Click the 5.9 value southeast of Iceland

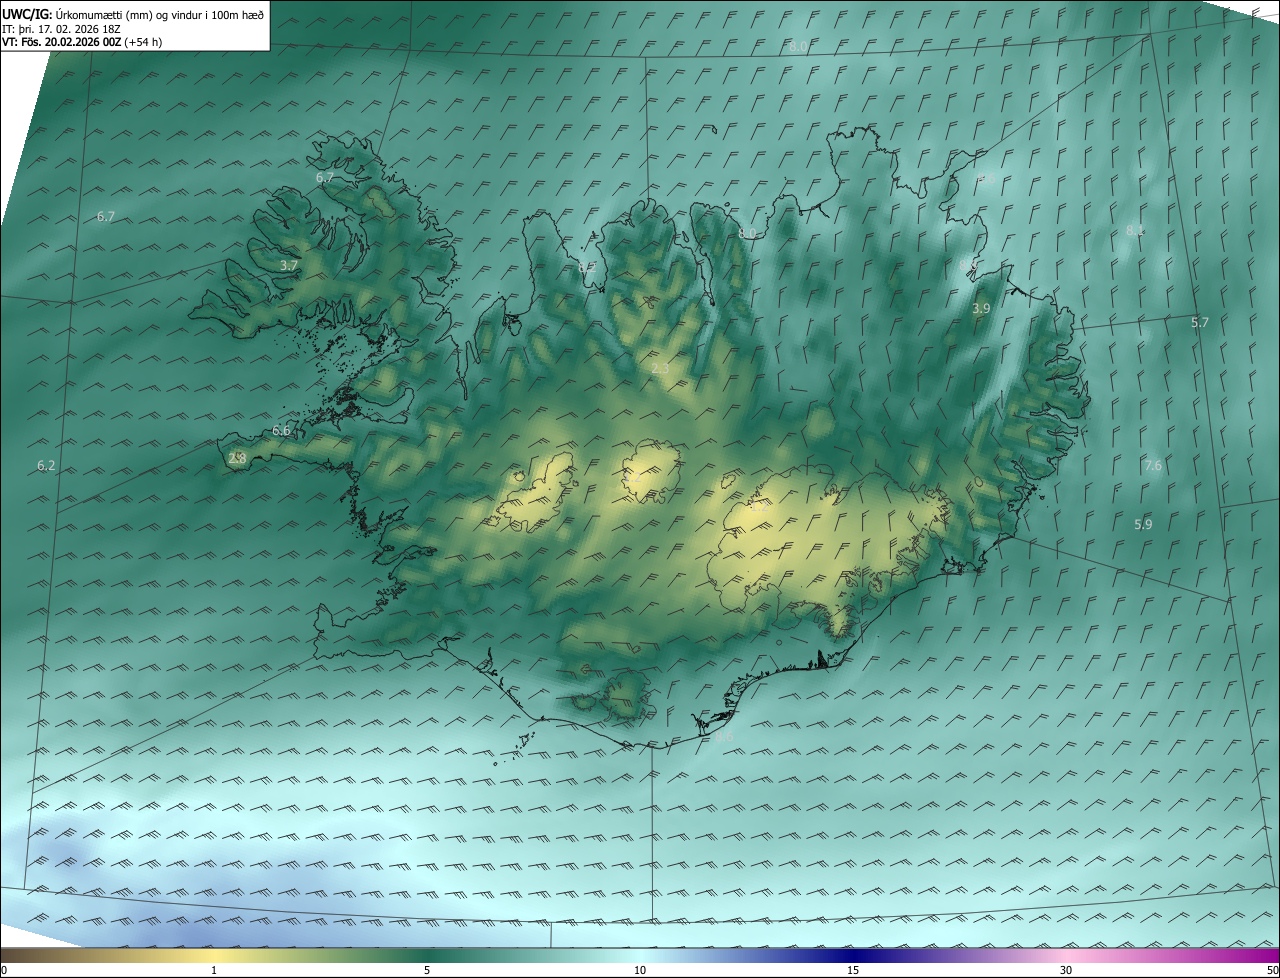pyautogui.click(x=1143, y=524)
